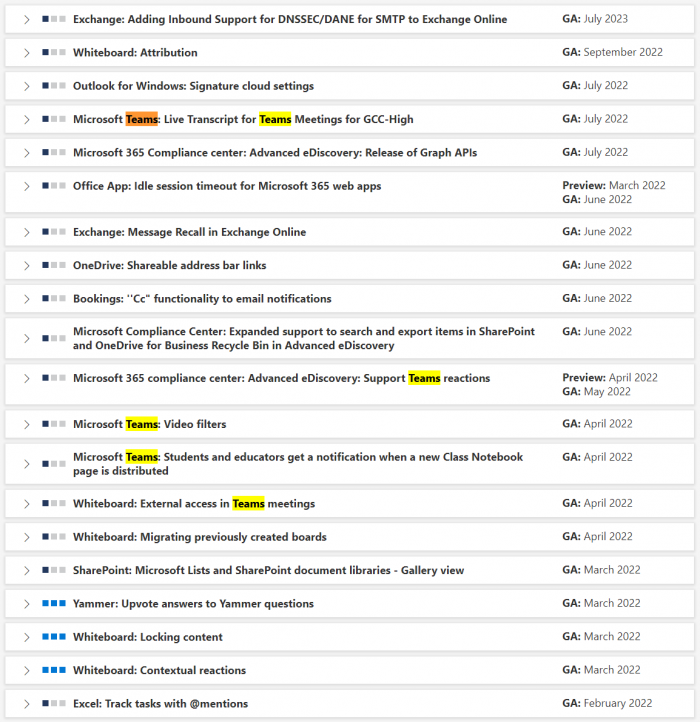The image size is (700, 722).
Task: Click status indicator for Exchange DNSSEC/DANE row
Action: [x=54, y=19]
